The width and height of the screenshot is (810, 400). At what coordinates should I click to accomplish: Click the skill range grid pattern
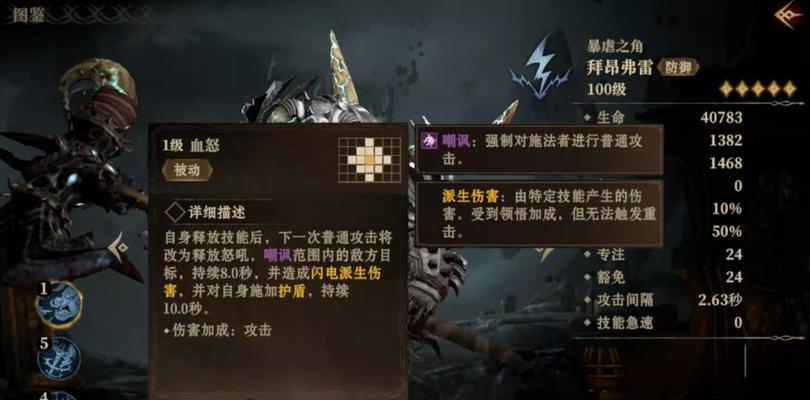tap(370, 160)
